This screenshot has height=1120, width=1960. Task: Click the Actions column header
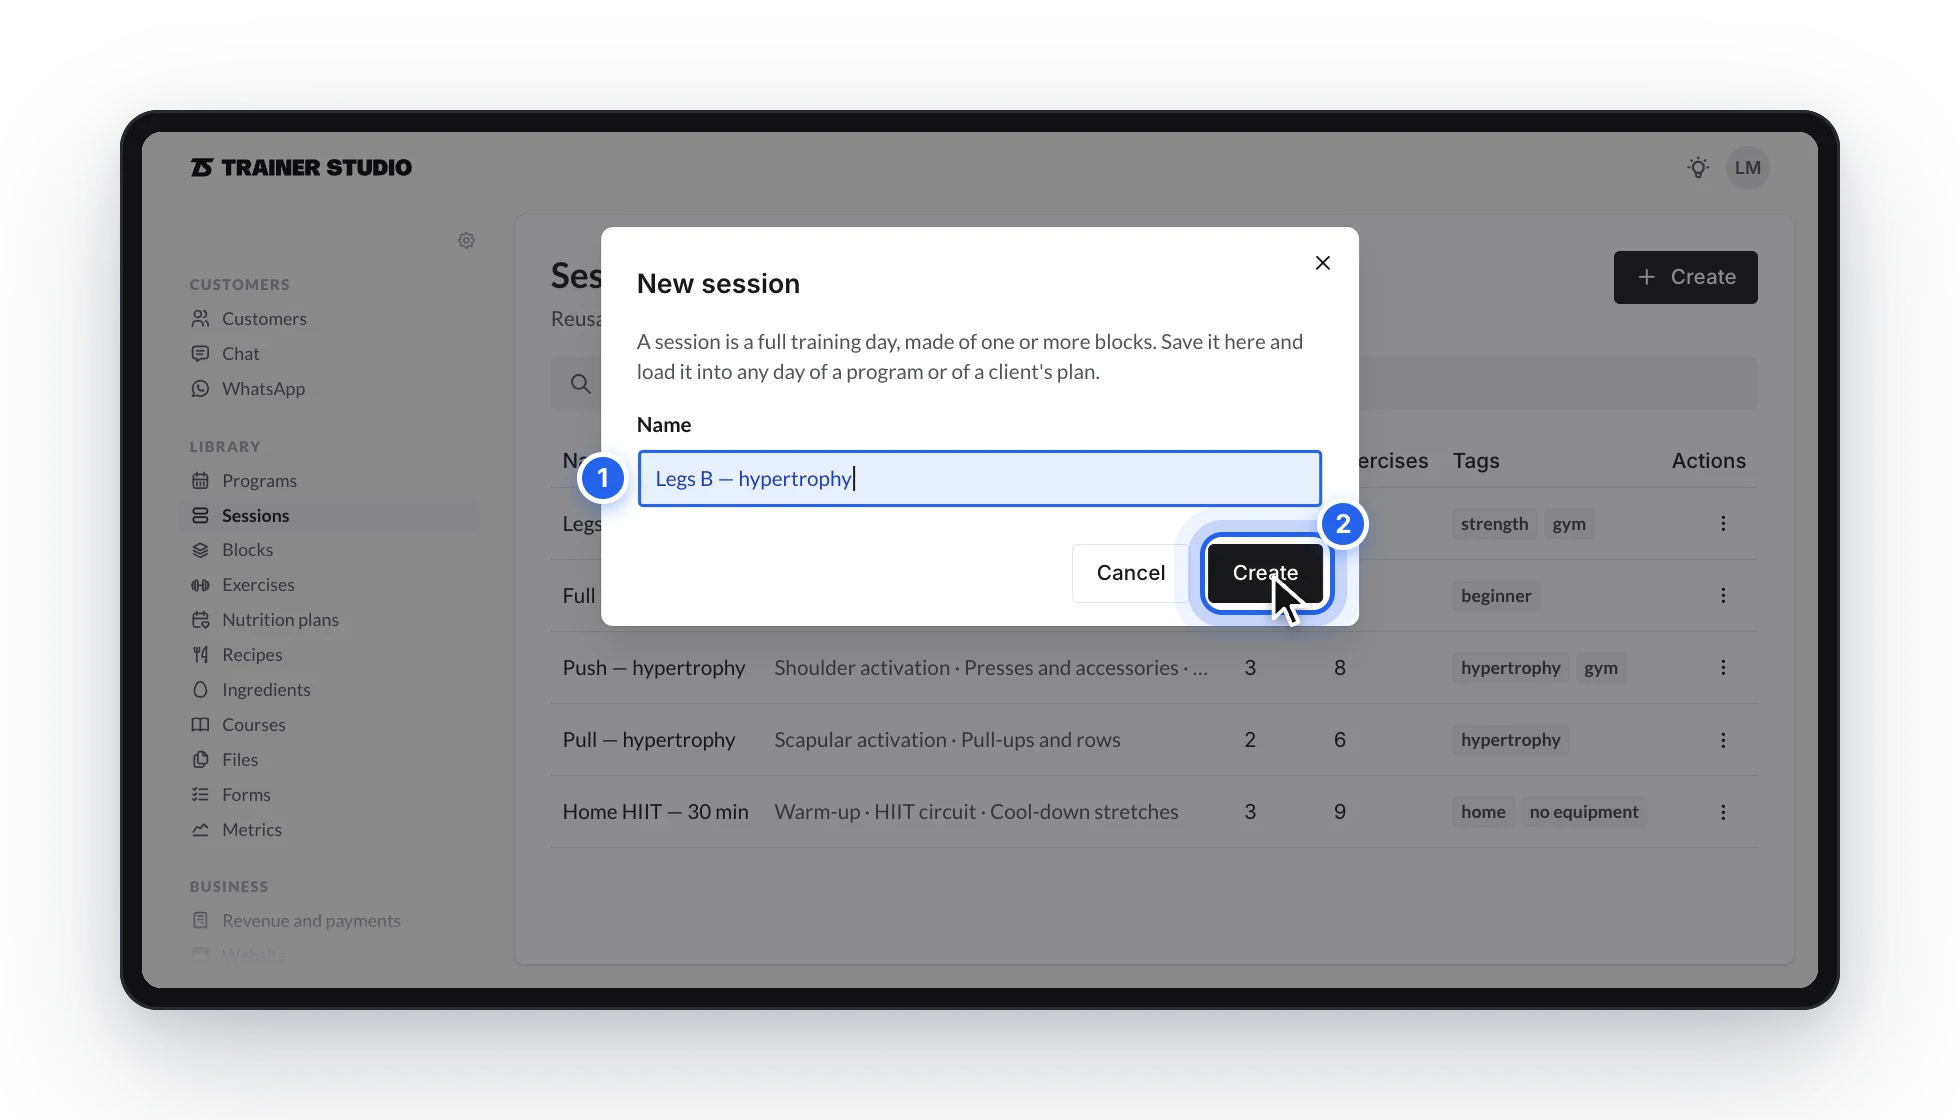click(x=1708, y=461)
